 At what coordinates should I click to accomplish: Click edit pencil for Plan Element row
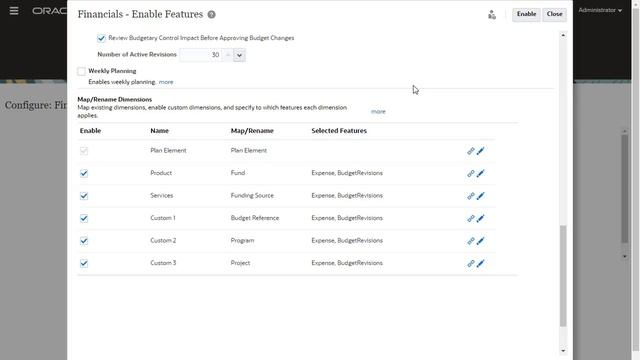tap(480, 151)
